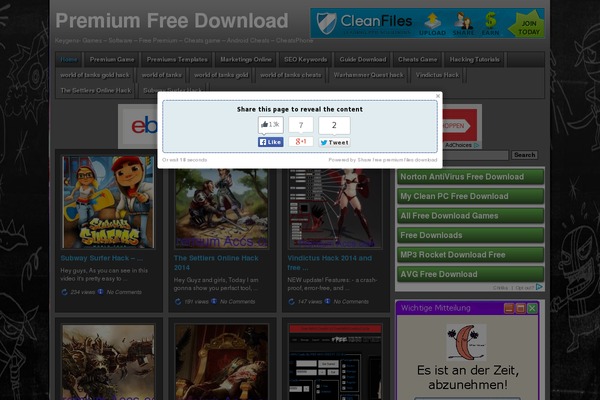Click the CleanFiles Earn dollar icon
This screenshot has height=400, width=600.
tap(490, 24)
